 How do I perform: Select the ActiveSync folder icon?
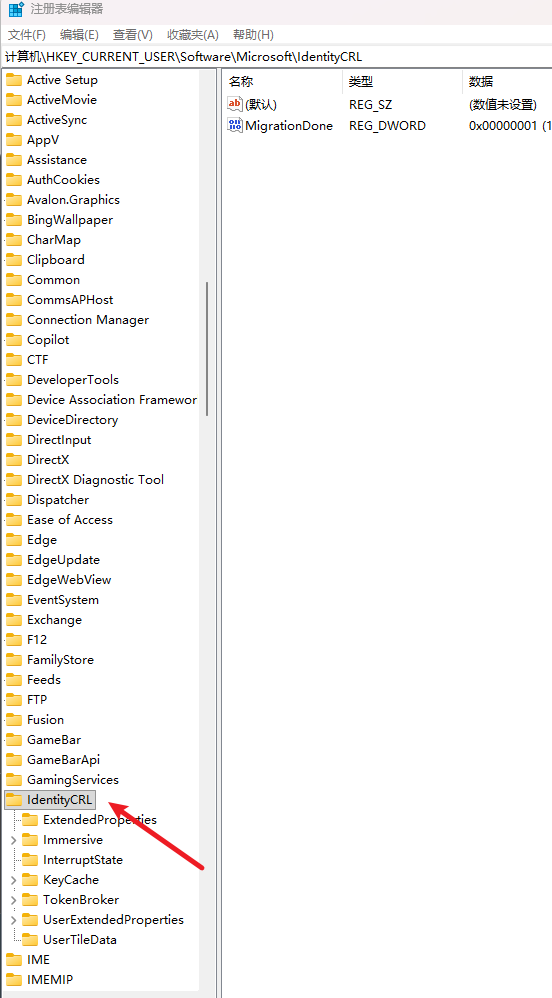[14, 120]
